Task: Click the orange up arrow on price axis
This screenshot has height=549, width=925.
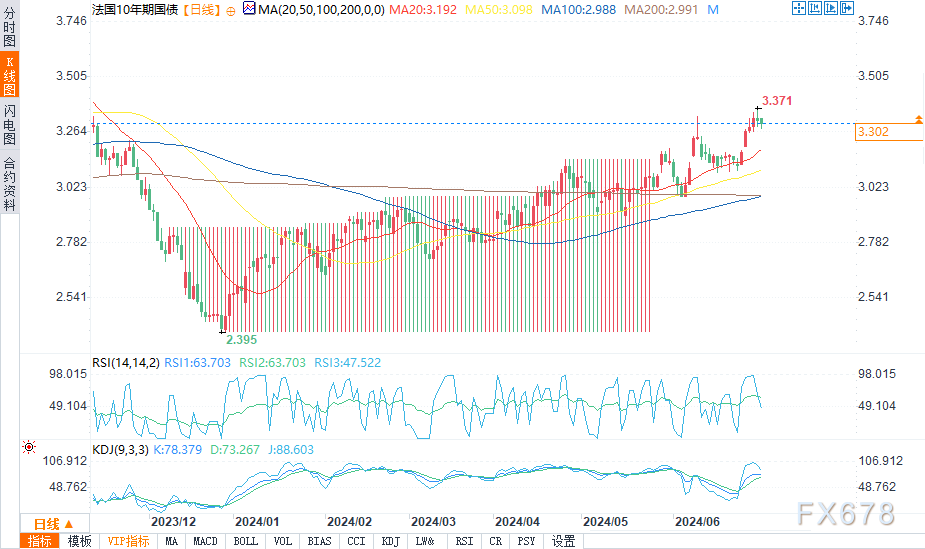Action: pyautogui.click(x=918, y=120)
